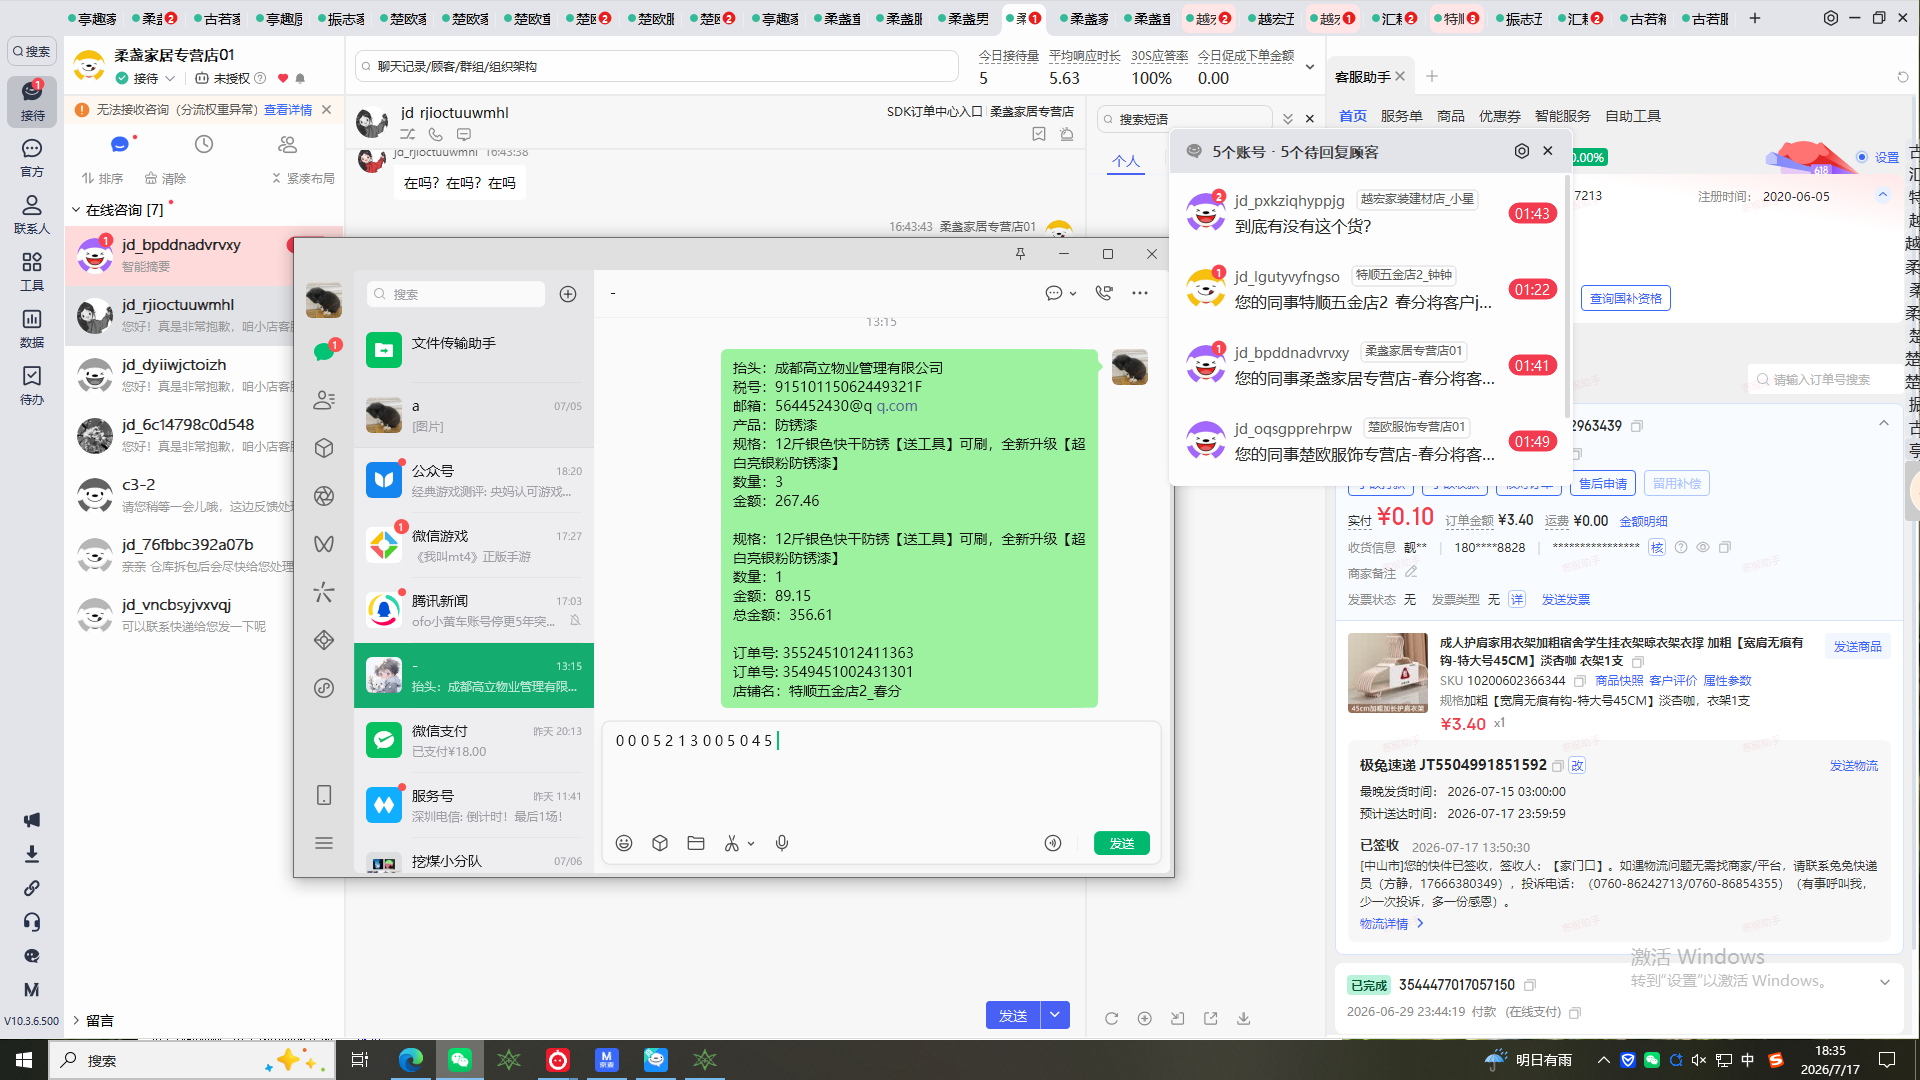The height and width of the screenshot is (1080, 1920).
Task: Toggle notification bell next to 未授权
Action: tap(300, 78)
